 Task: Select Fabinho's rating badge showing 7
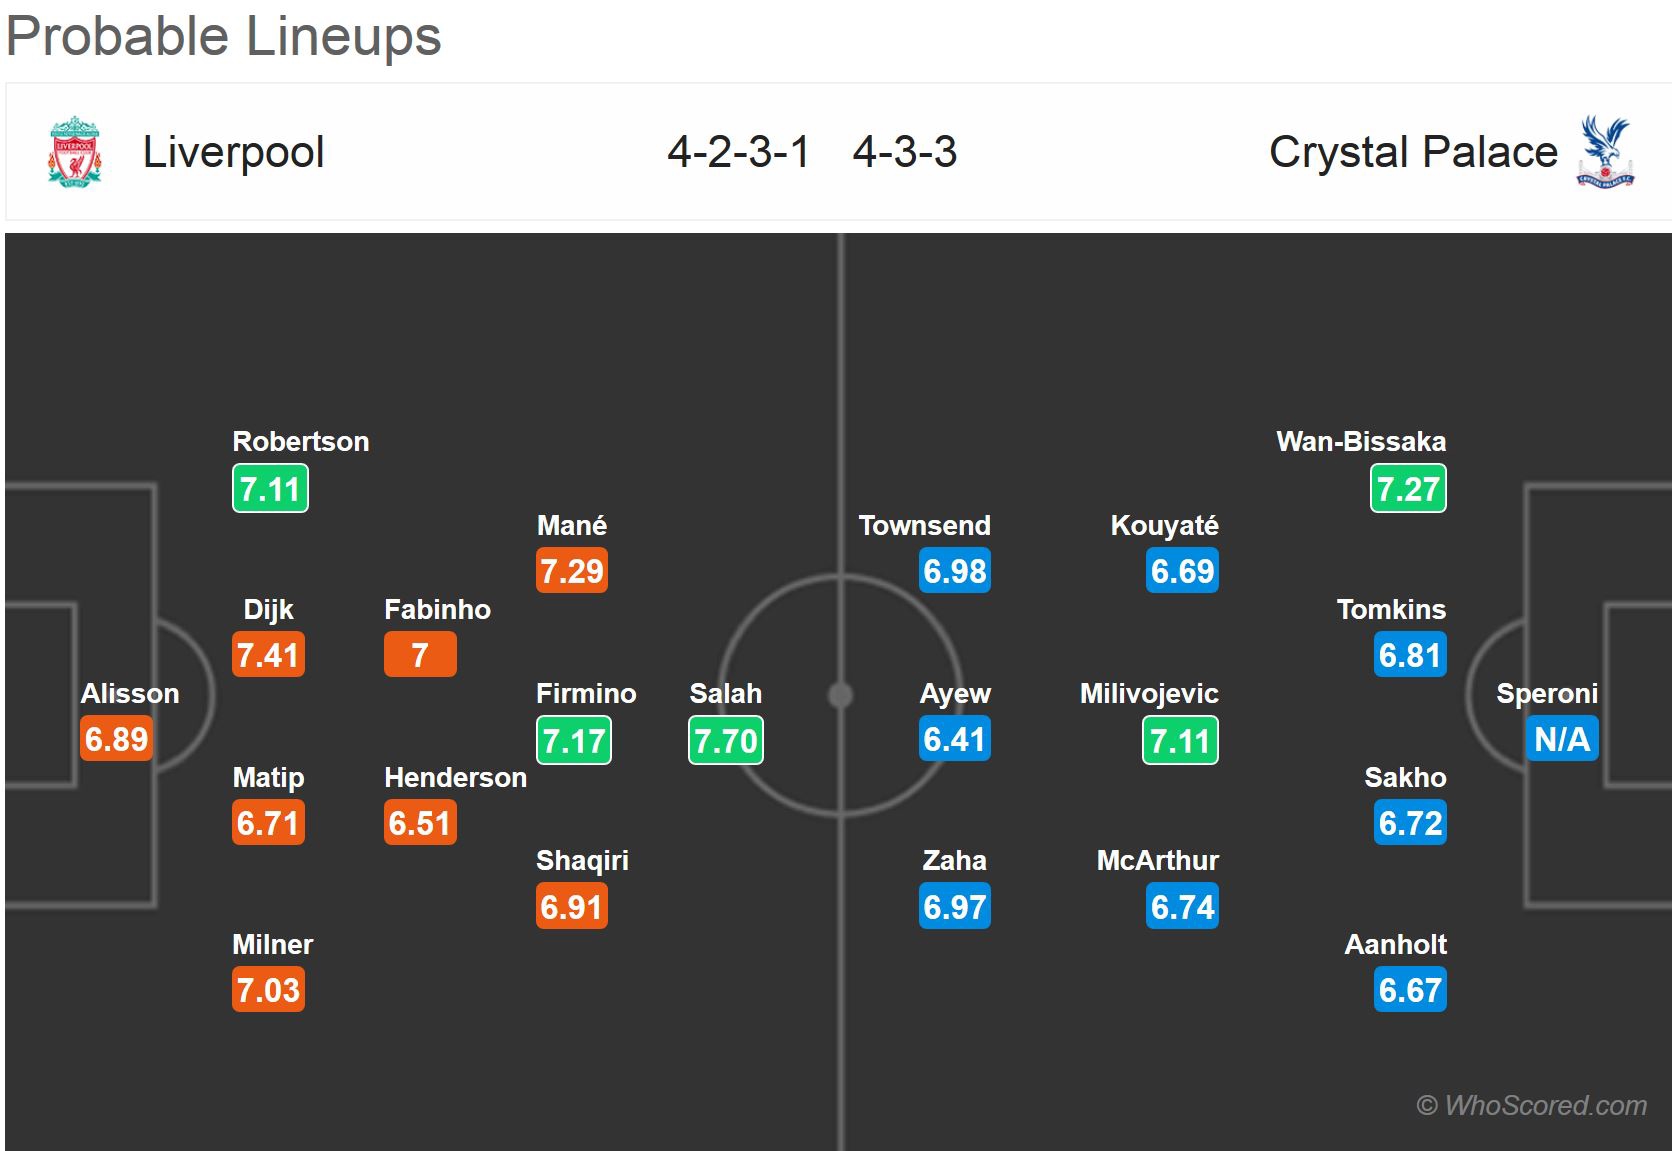tap(420, 655)
